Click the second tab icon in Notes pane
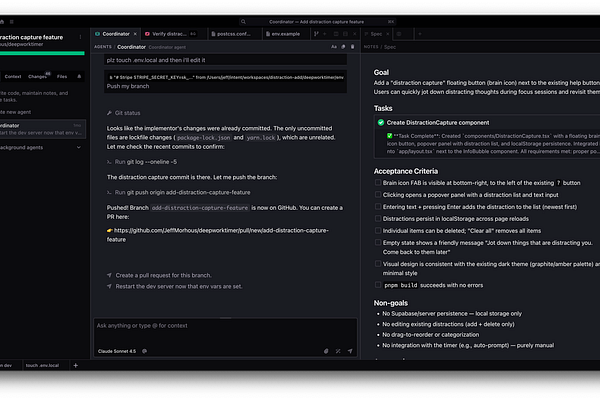 click(x=399, y=34)
